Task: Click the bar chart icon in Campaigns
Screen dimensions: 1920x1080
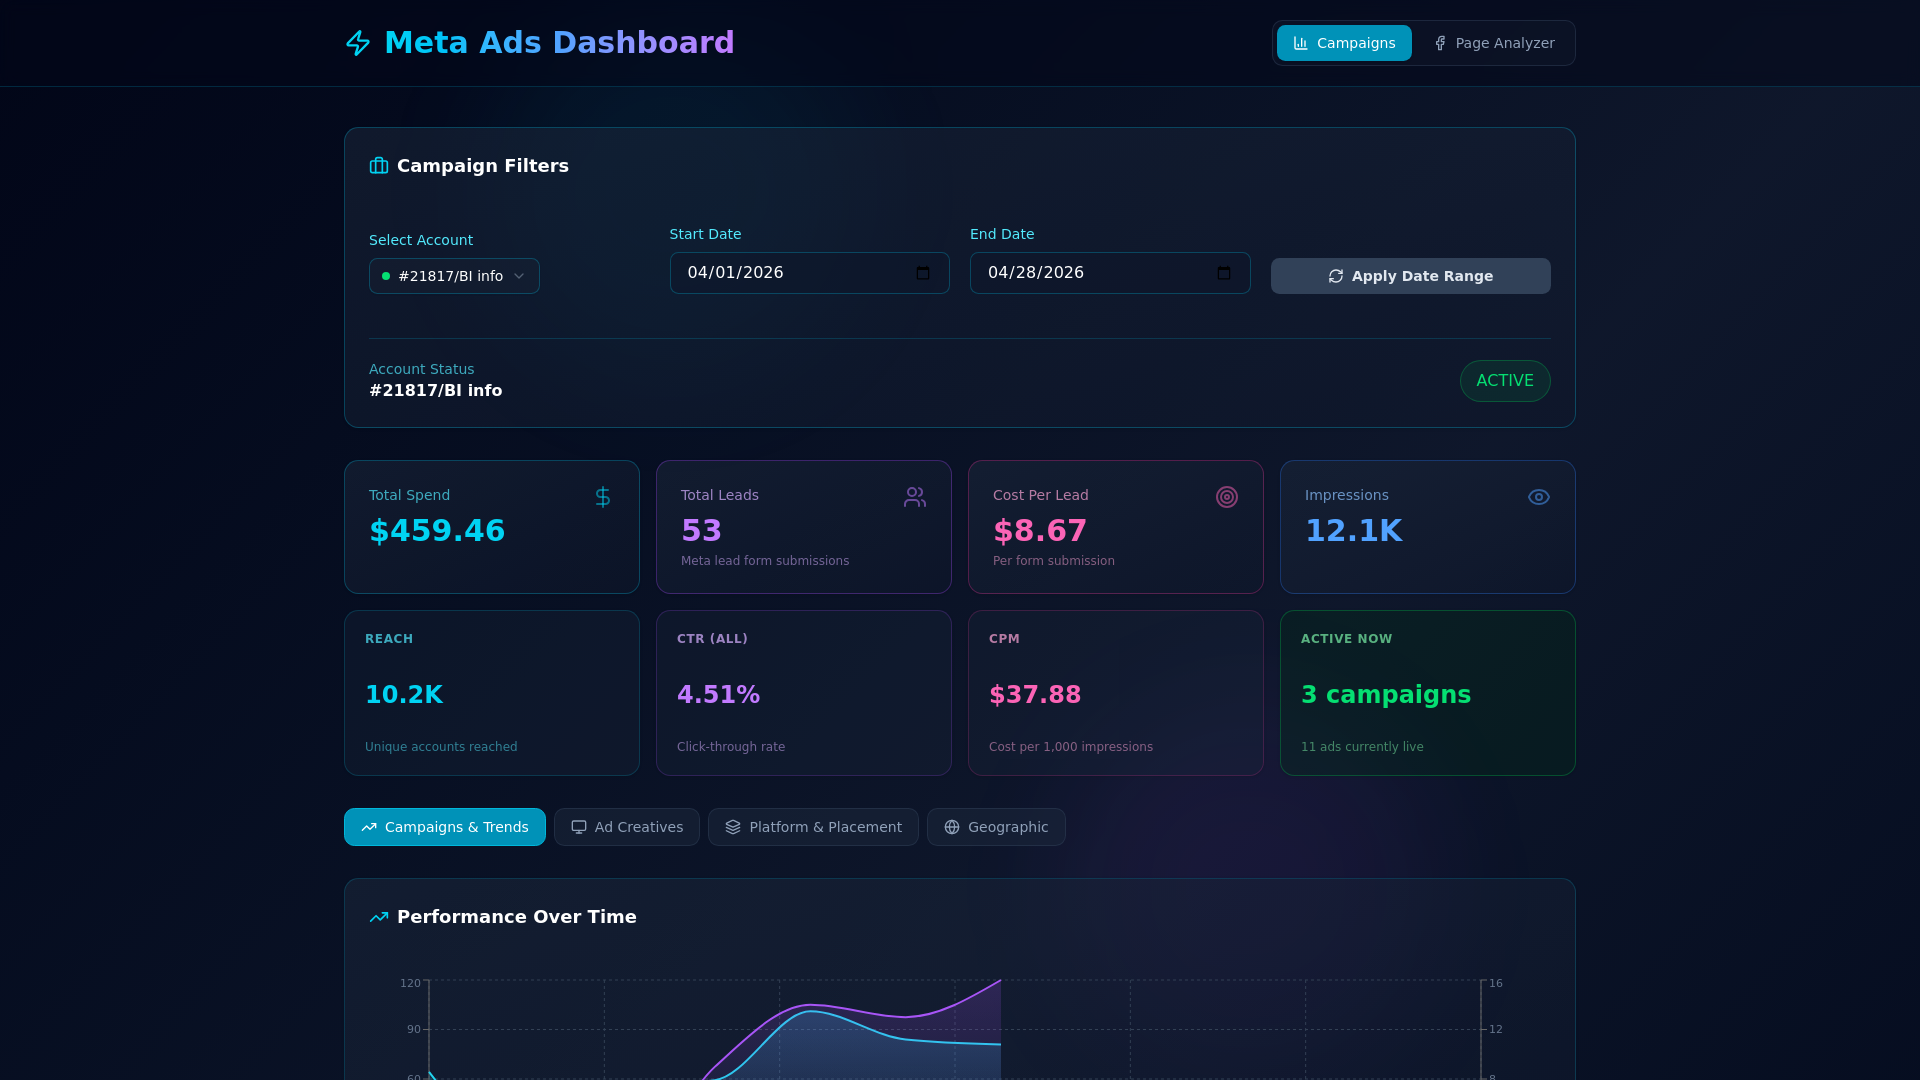Action: coord(1301,43)
